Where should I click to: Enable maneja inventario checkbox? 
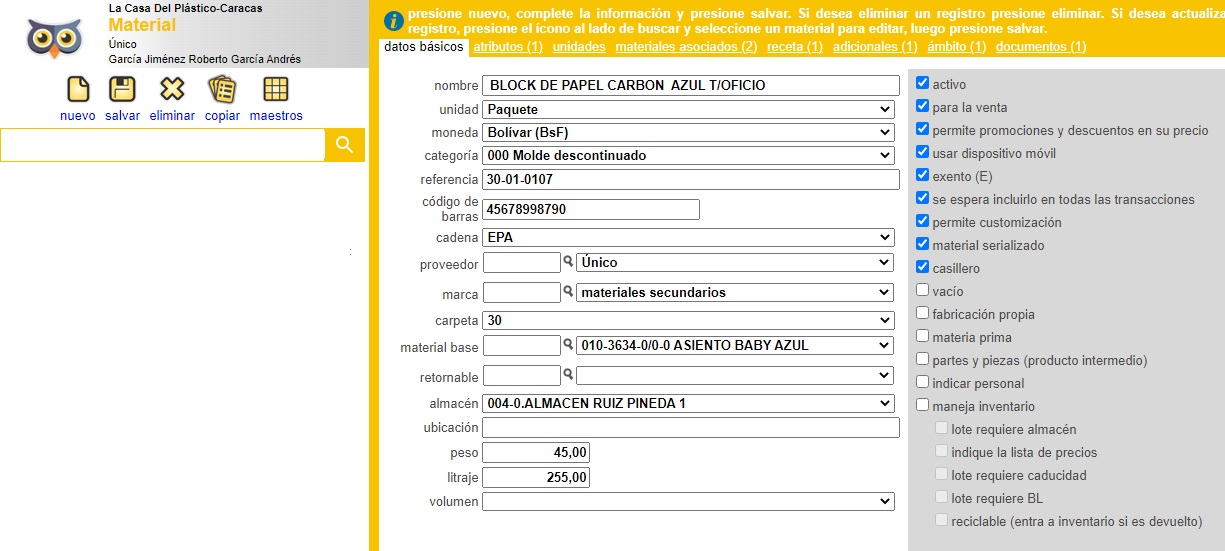pos(923,405)
